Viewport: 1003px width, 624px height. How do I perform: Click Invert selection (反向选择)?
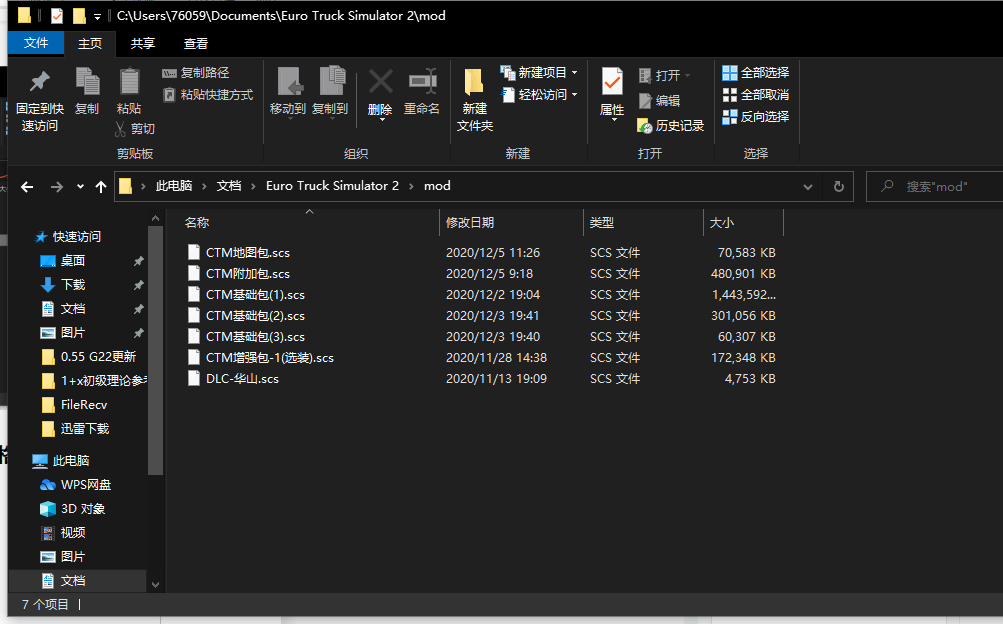point(755,116)
